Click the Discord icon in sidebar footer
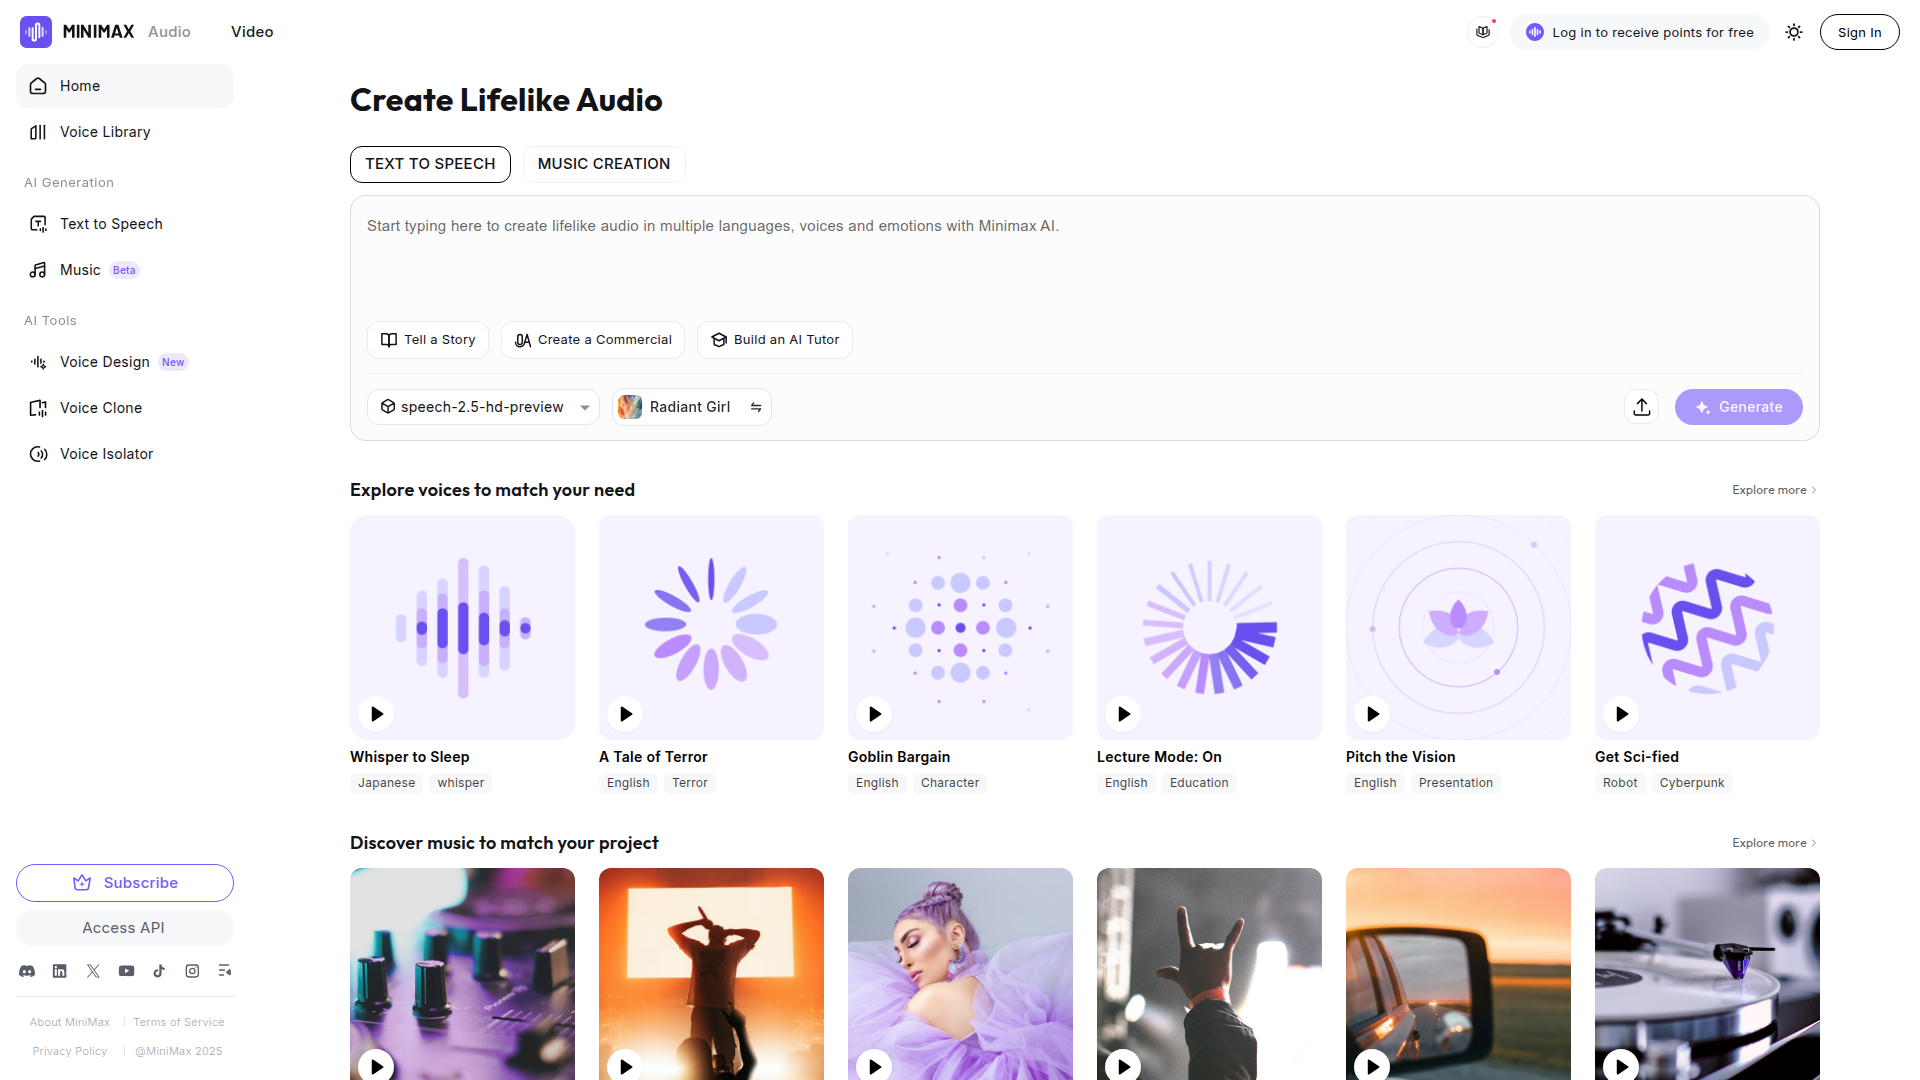This screenshot has height=1080, width=1920. coord(27,971)
